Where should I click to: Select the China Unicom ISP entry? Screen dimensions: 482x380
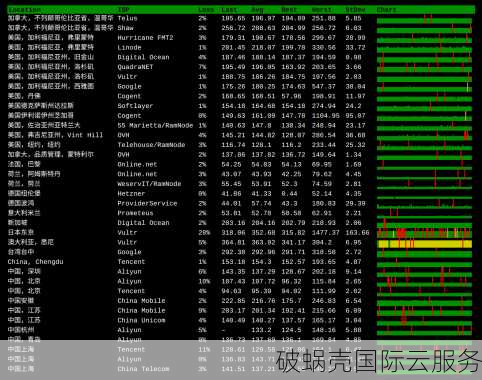click(x=141, y=320)
